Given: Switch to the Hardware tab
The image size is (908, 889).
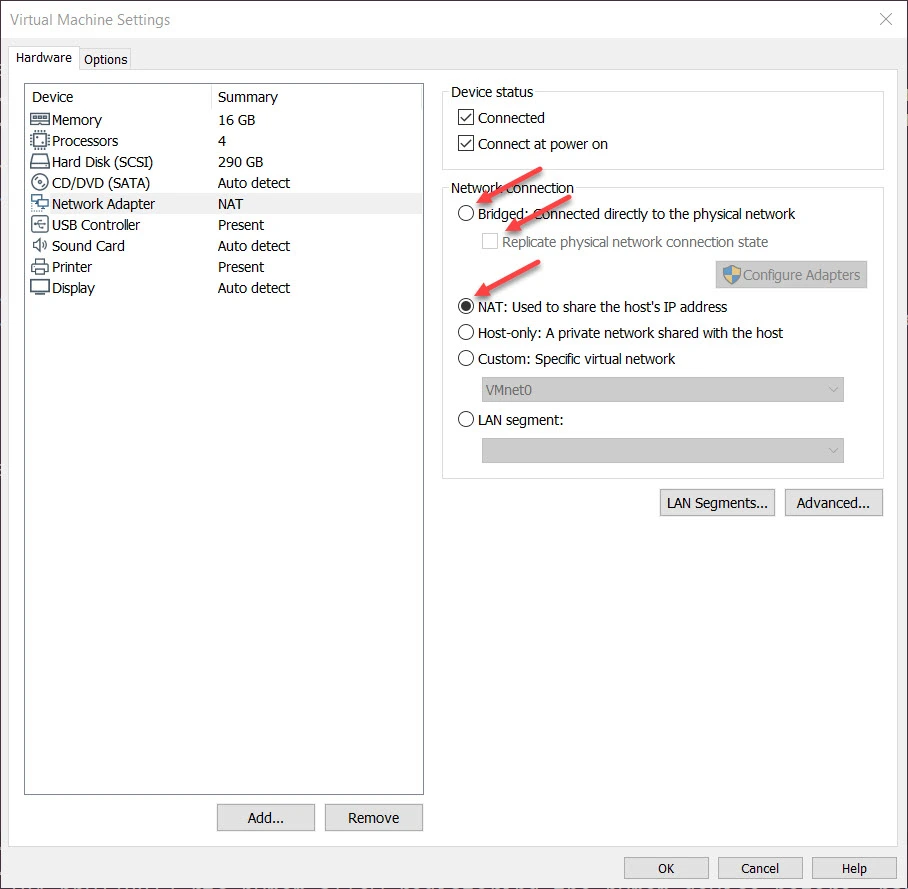Looking at the screenshot, I should (44, 58).
